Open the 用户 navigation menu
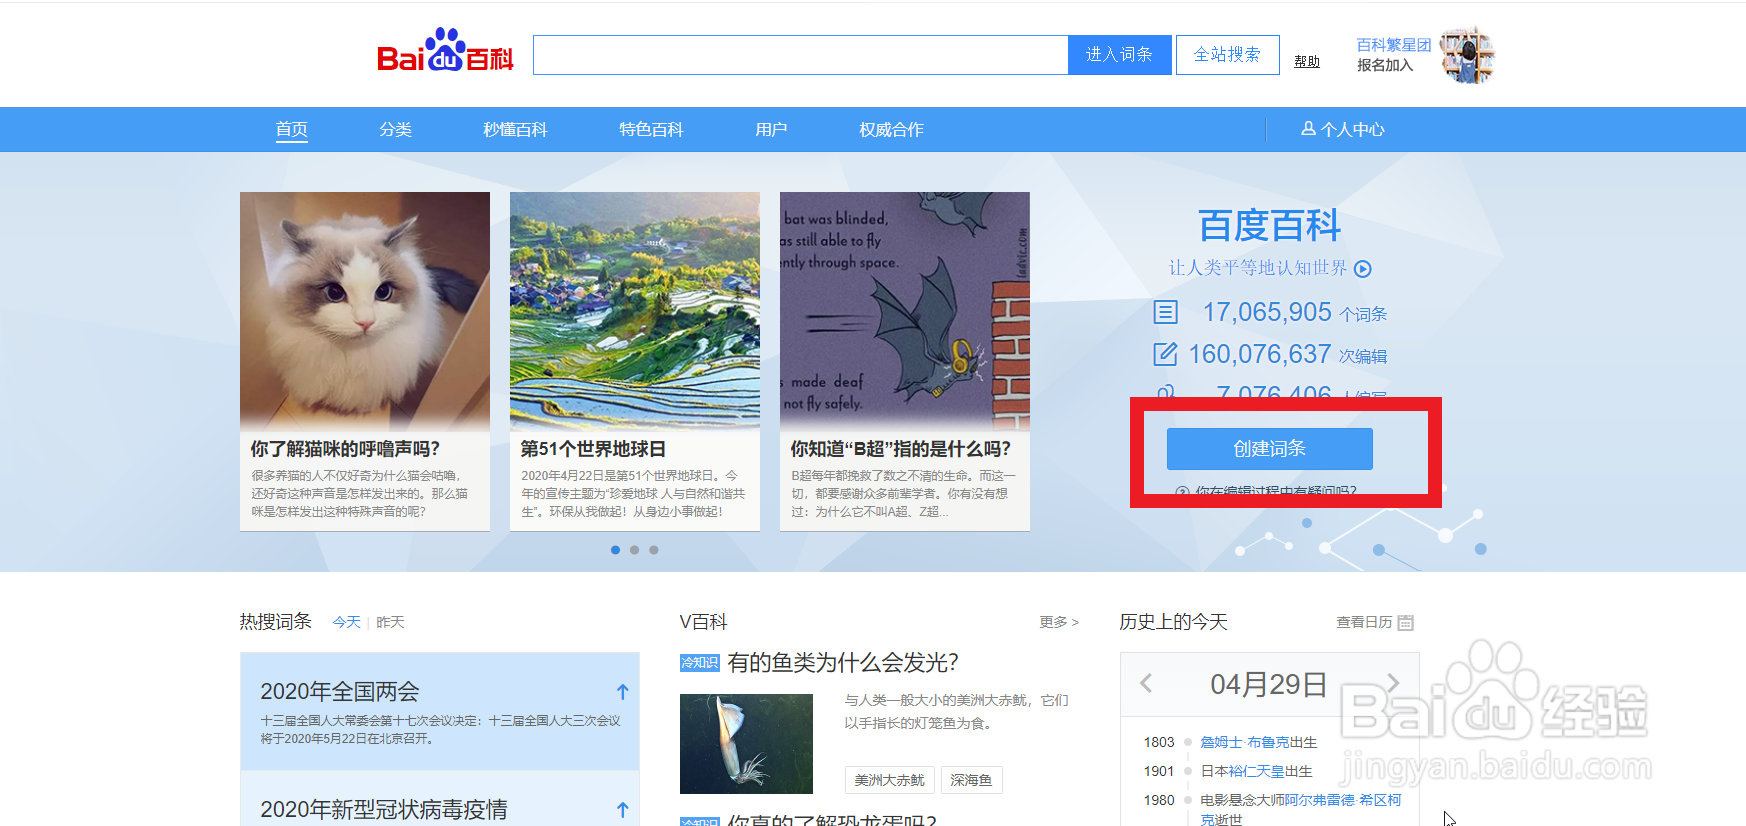1746x826 pixels. [771, 129]
